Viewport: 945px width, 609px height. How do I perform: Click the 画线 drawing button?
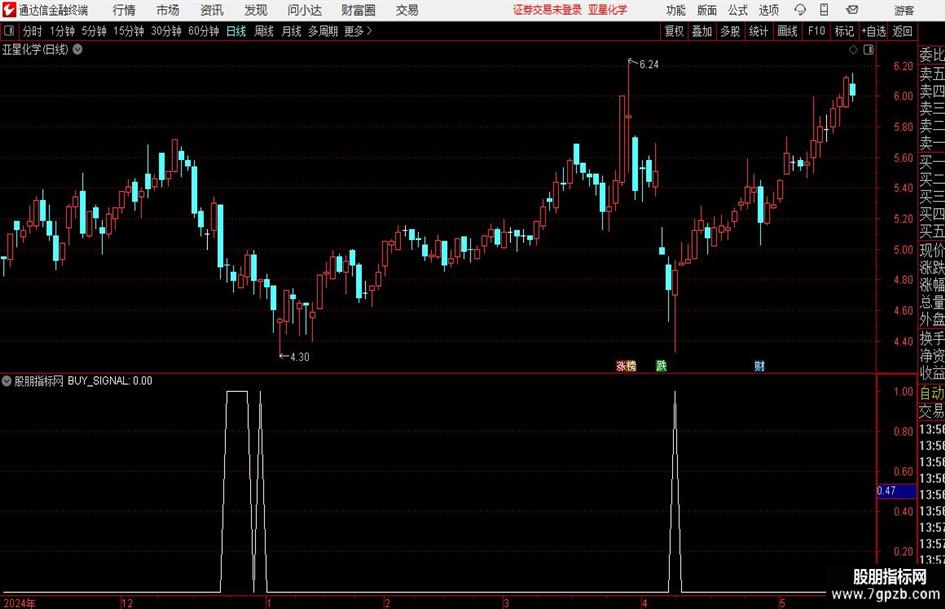point(787,31)
